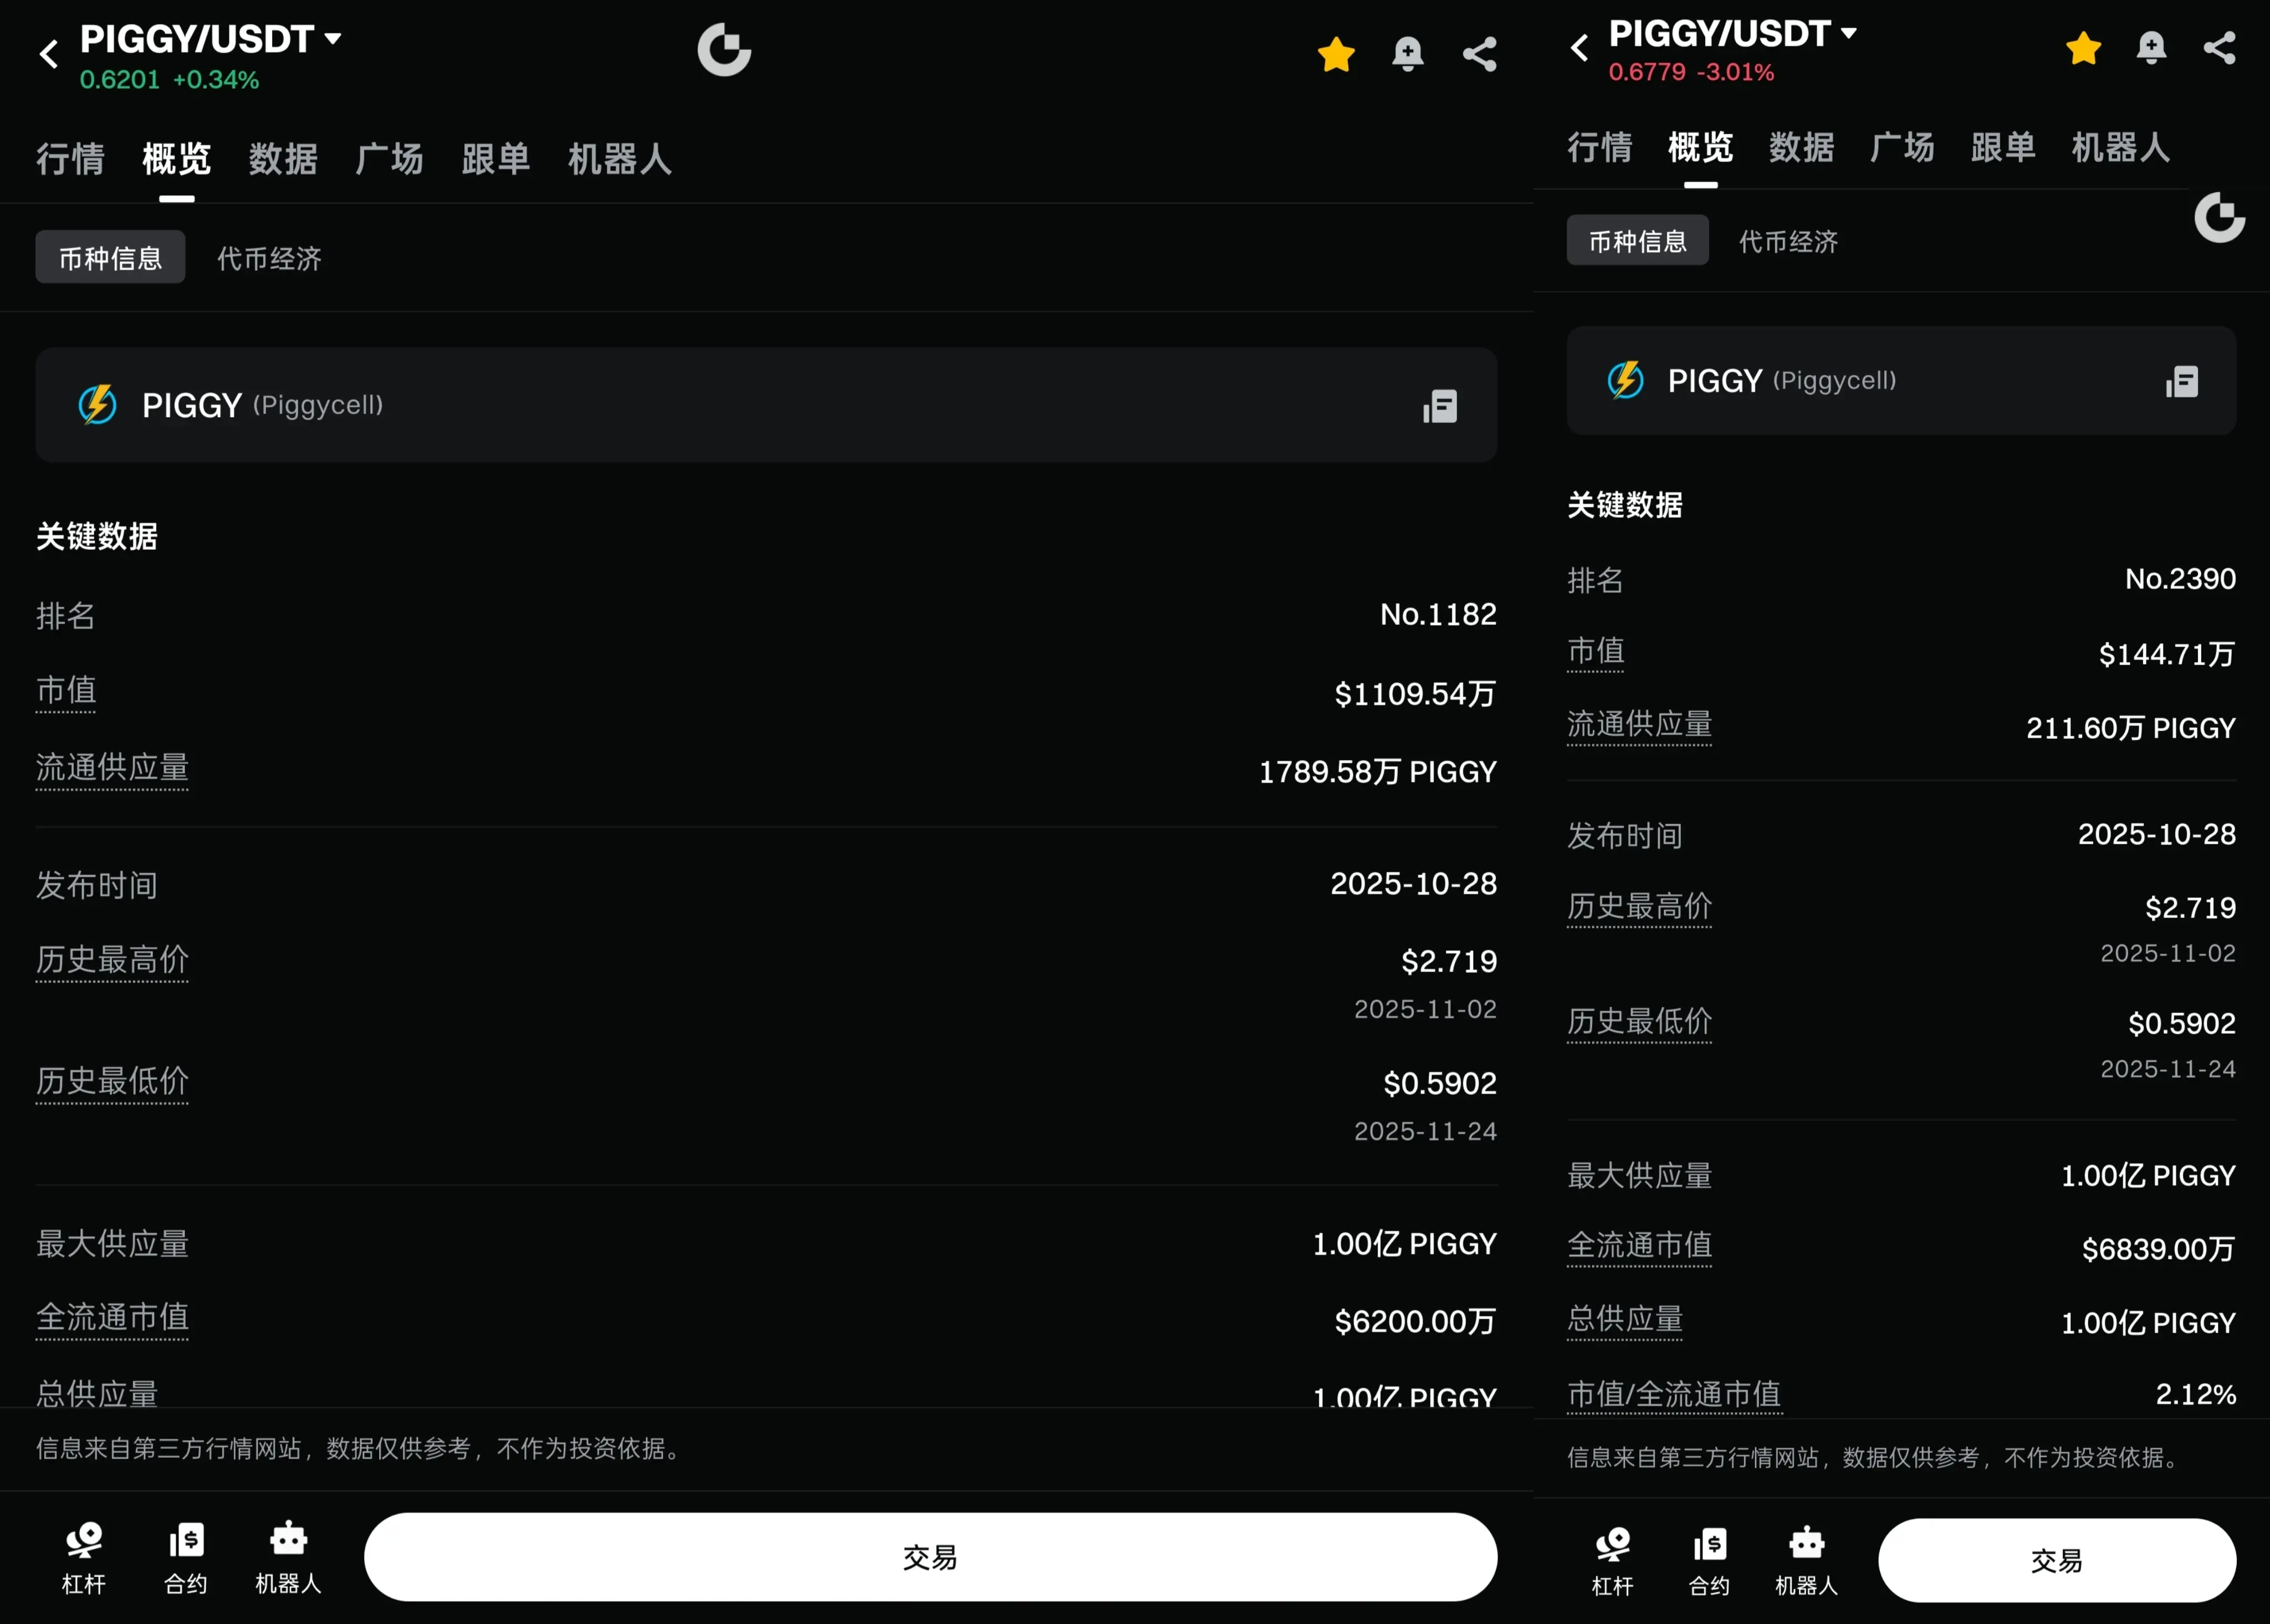The height and width of the screenshot is (1624, 2270).
Task: Expand PIGGY/USDT pair dropdown in left panel
Action: pyautogui.click(x=333, y=39)
